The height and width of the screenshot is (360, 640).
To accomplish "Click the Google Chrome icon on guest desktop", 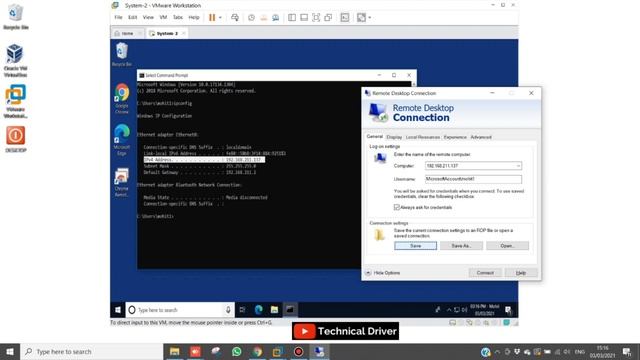I will (122, 99).
